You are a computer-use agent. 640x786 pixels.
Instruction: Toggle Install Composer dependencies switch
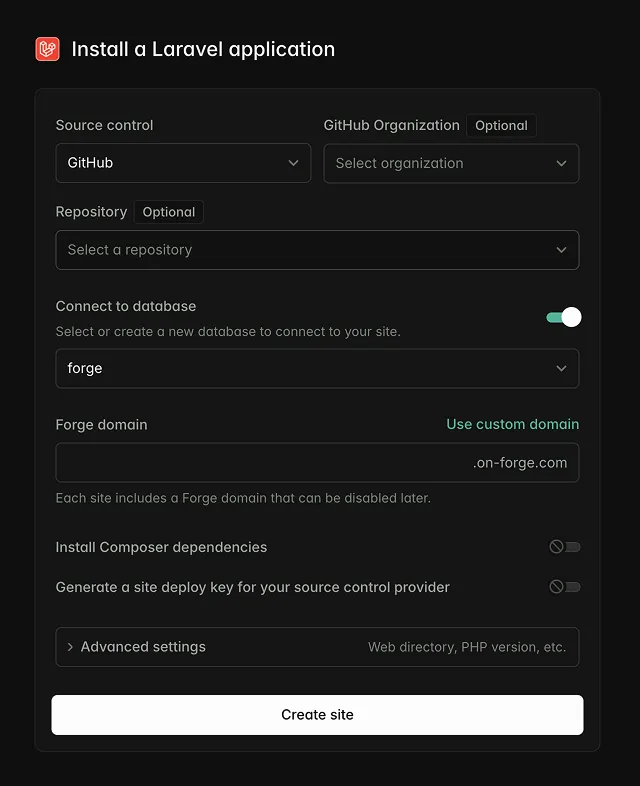click(565, 546)
